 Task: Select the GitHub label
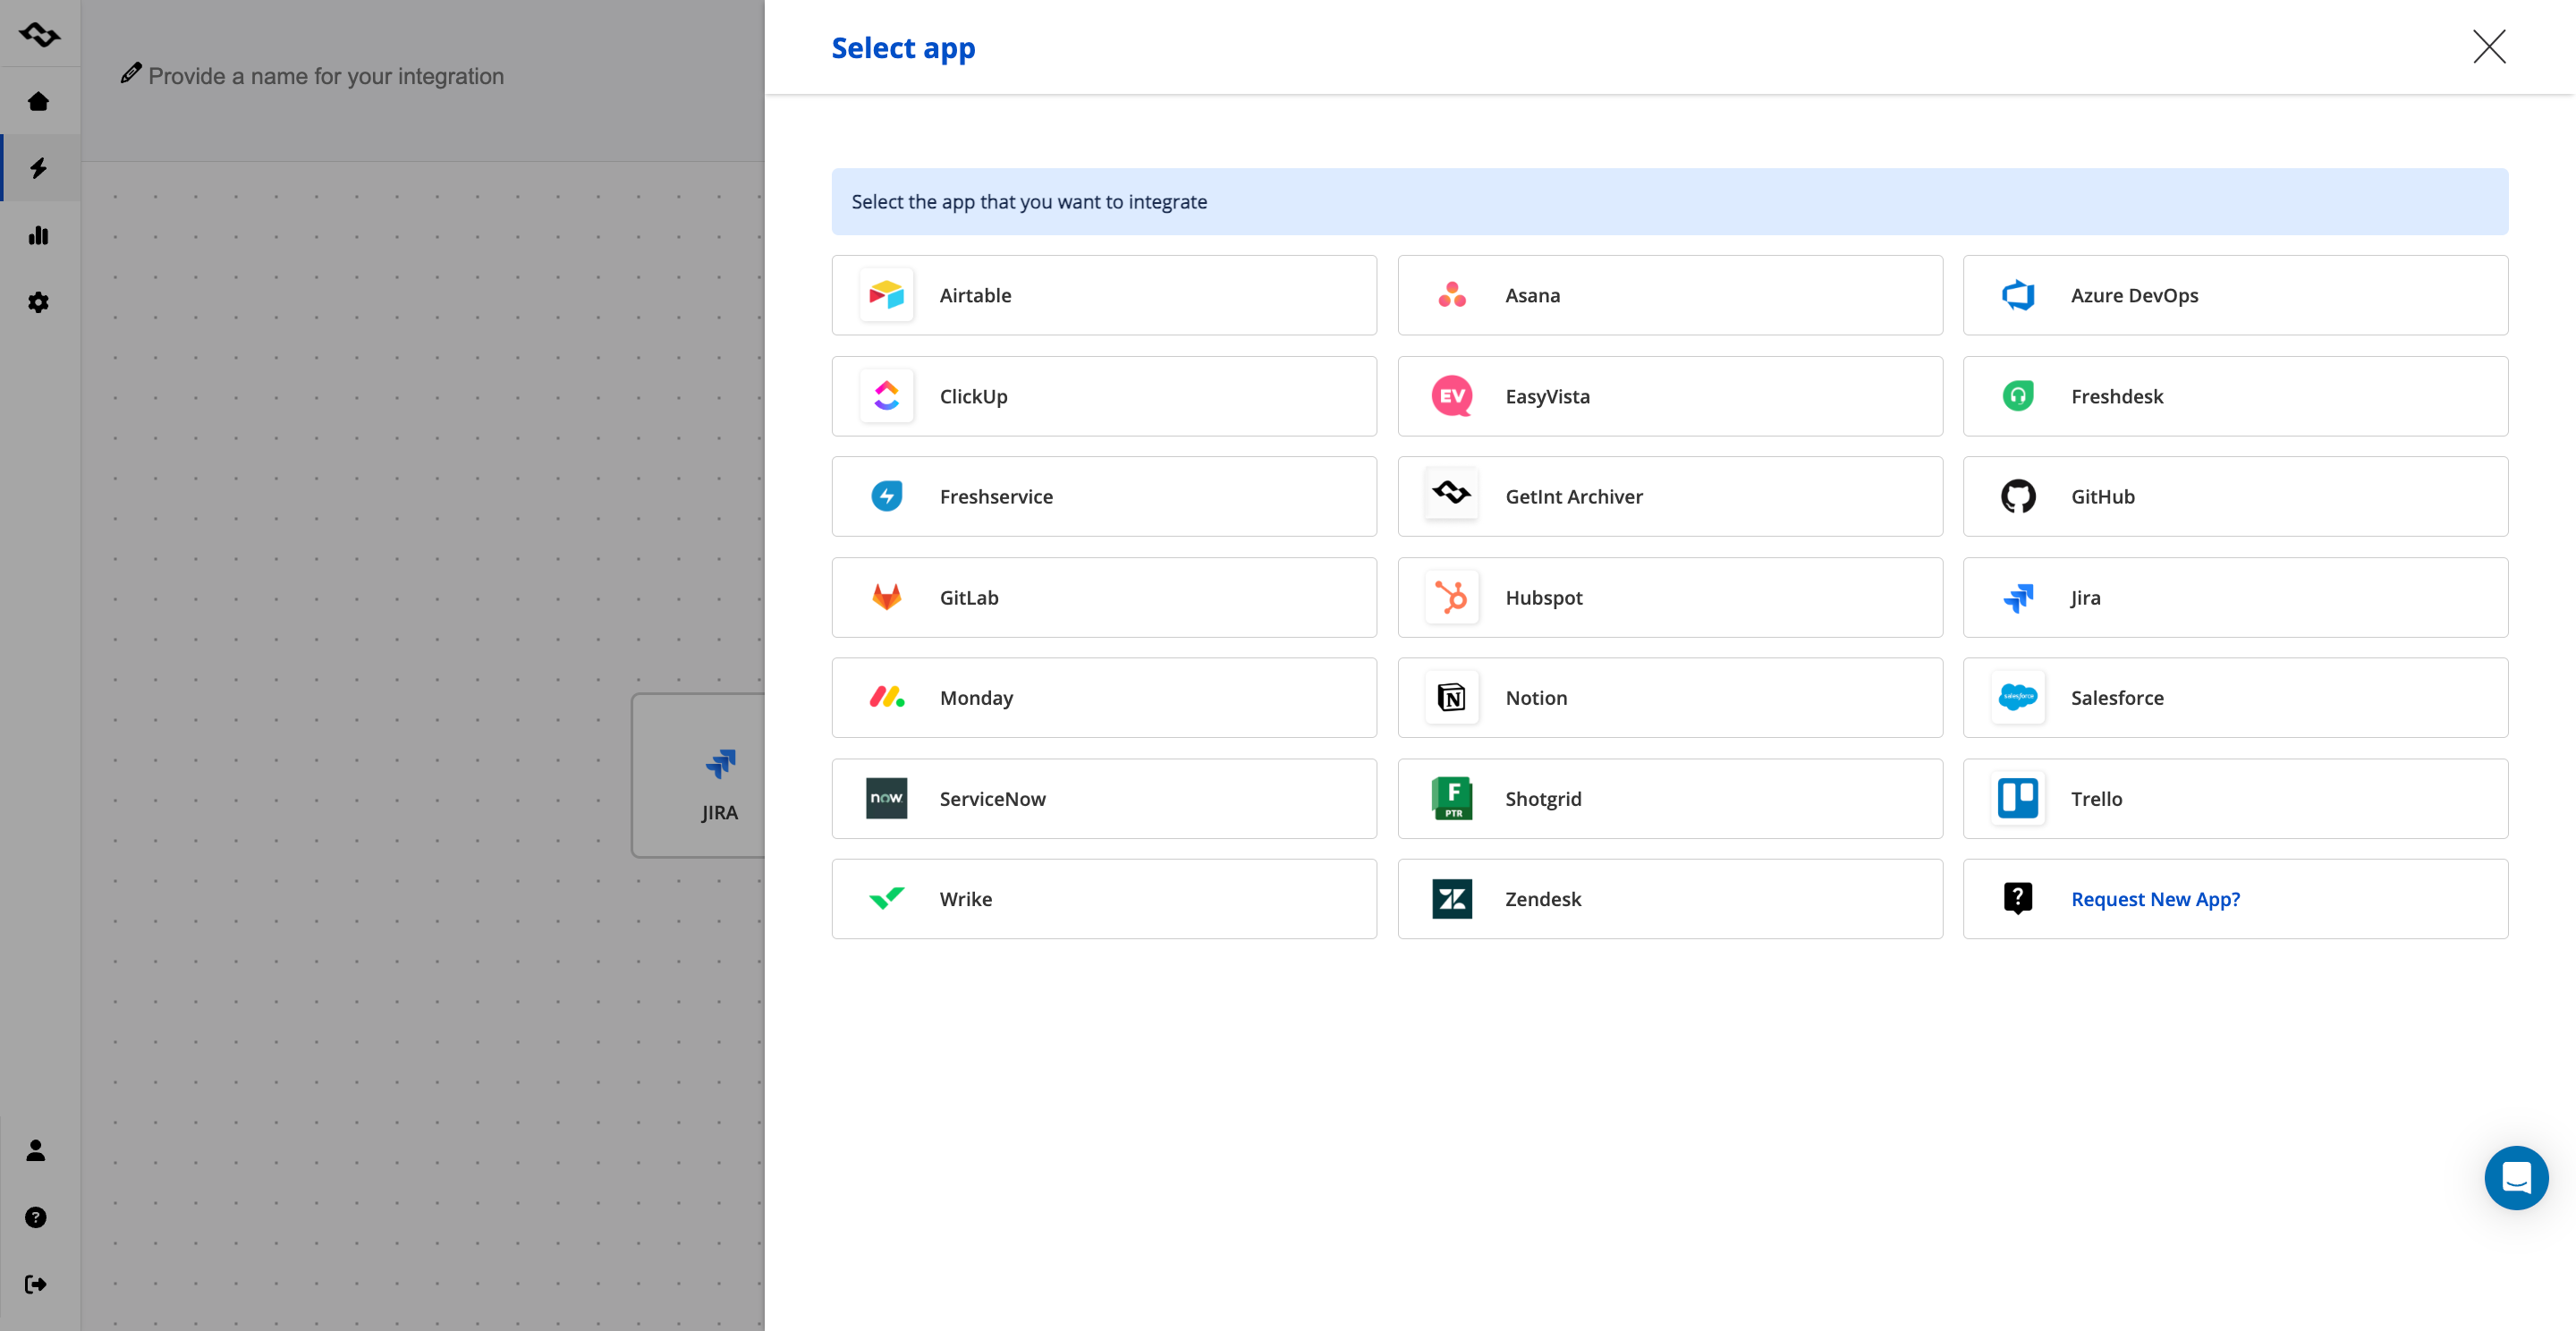(2102, 496)
